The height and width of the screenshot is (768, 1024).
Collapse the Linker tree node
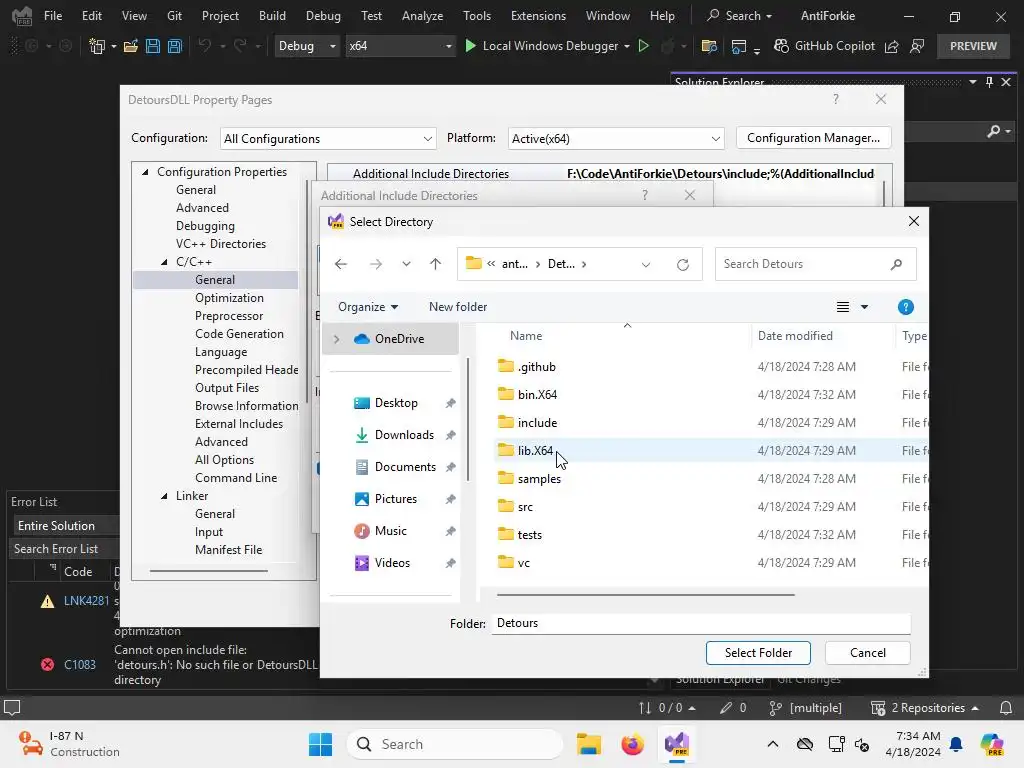pos(165,496)
